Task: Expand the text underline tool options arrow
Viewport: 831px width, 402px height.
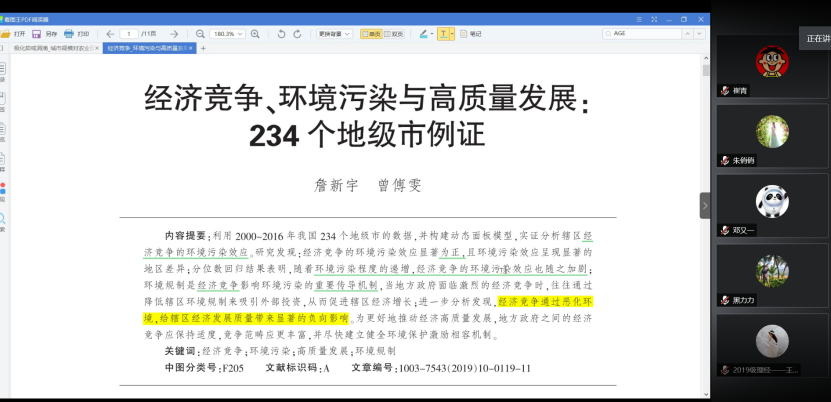Action: [452, 34]
